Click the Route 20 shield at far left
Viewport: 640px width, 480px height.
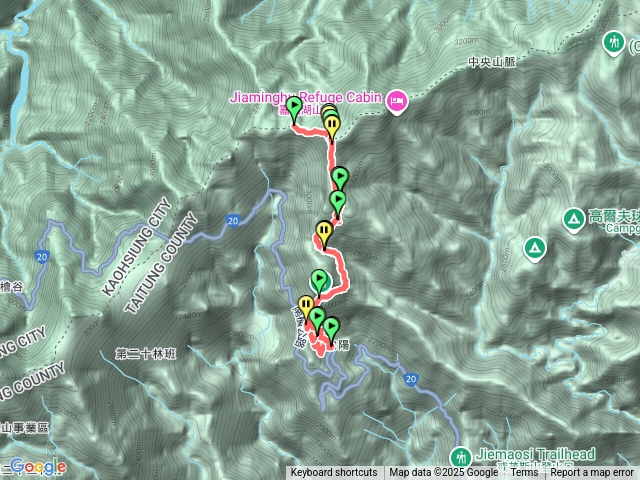point(42,257)
